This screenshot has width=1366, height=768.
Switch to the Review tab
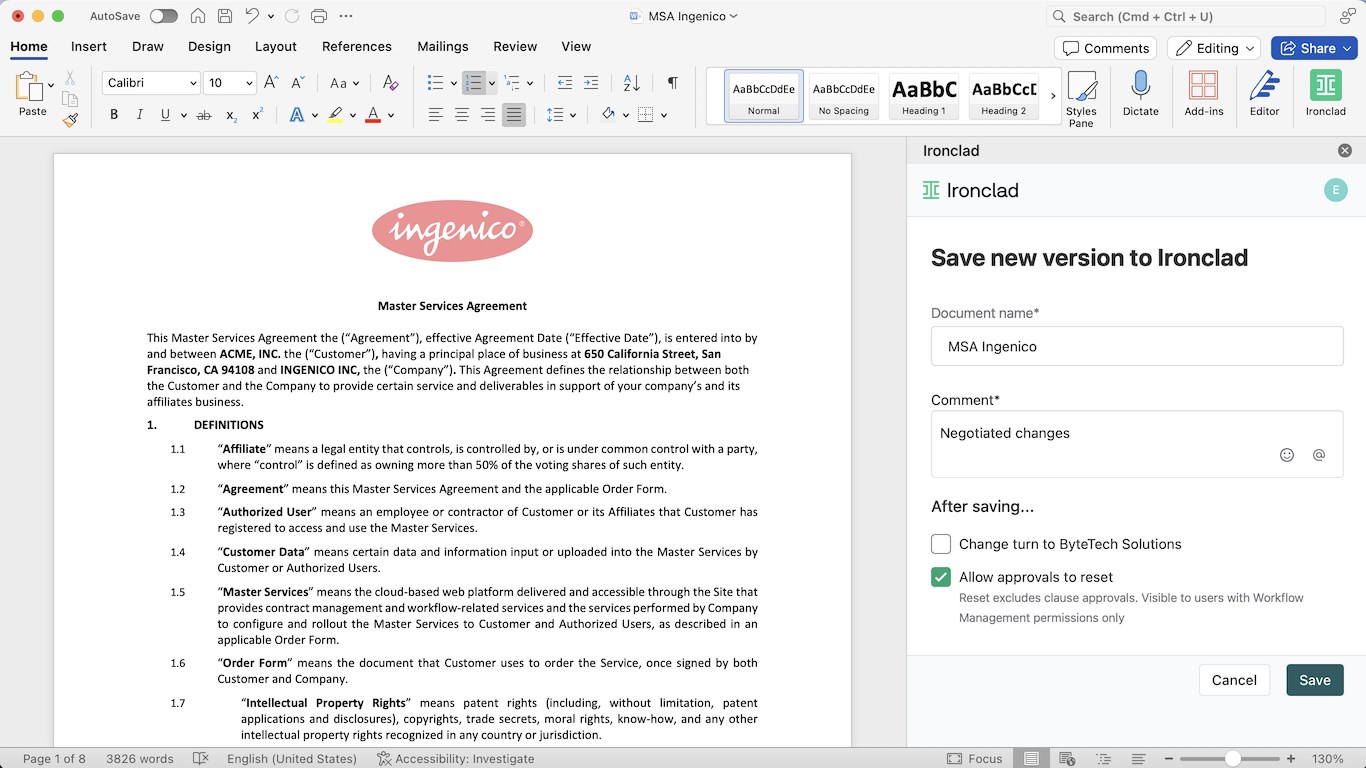[x=515, y=46]
